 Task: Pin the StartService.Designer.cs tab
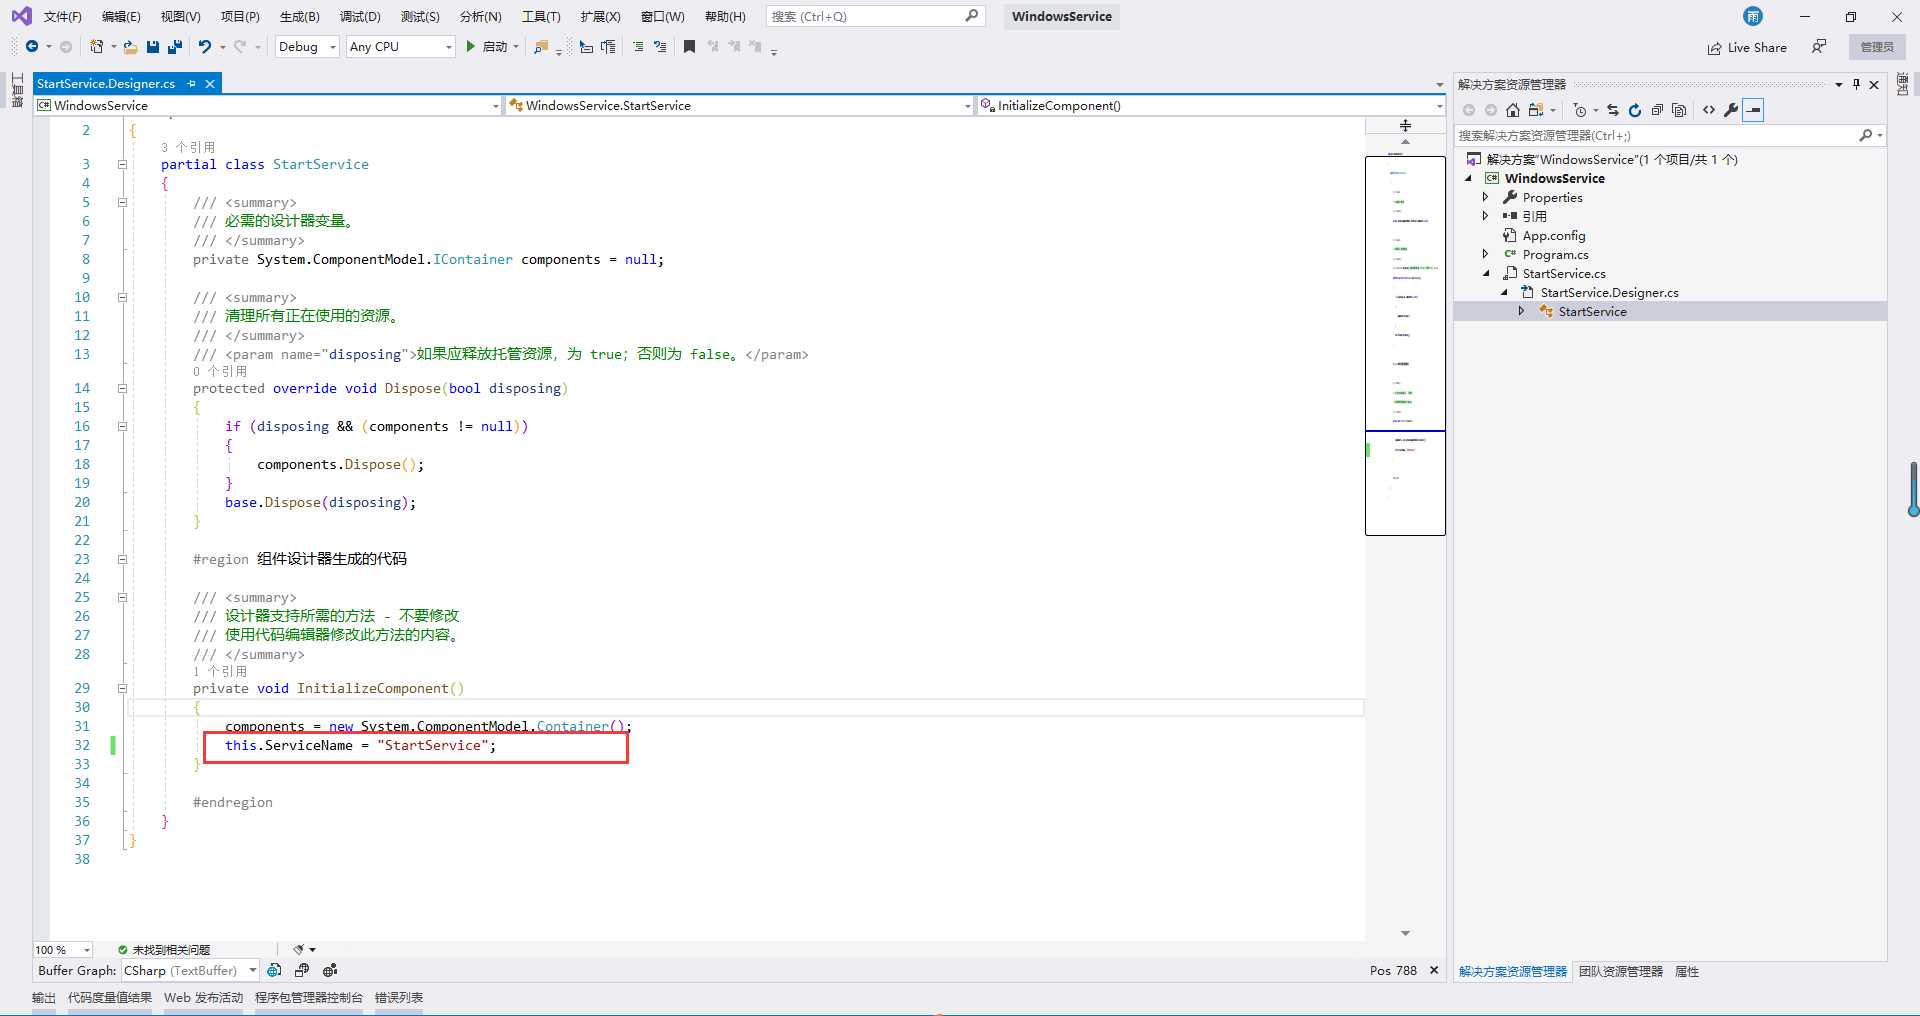191,84
